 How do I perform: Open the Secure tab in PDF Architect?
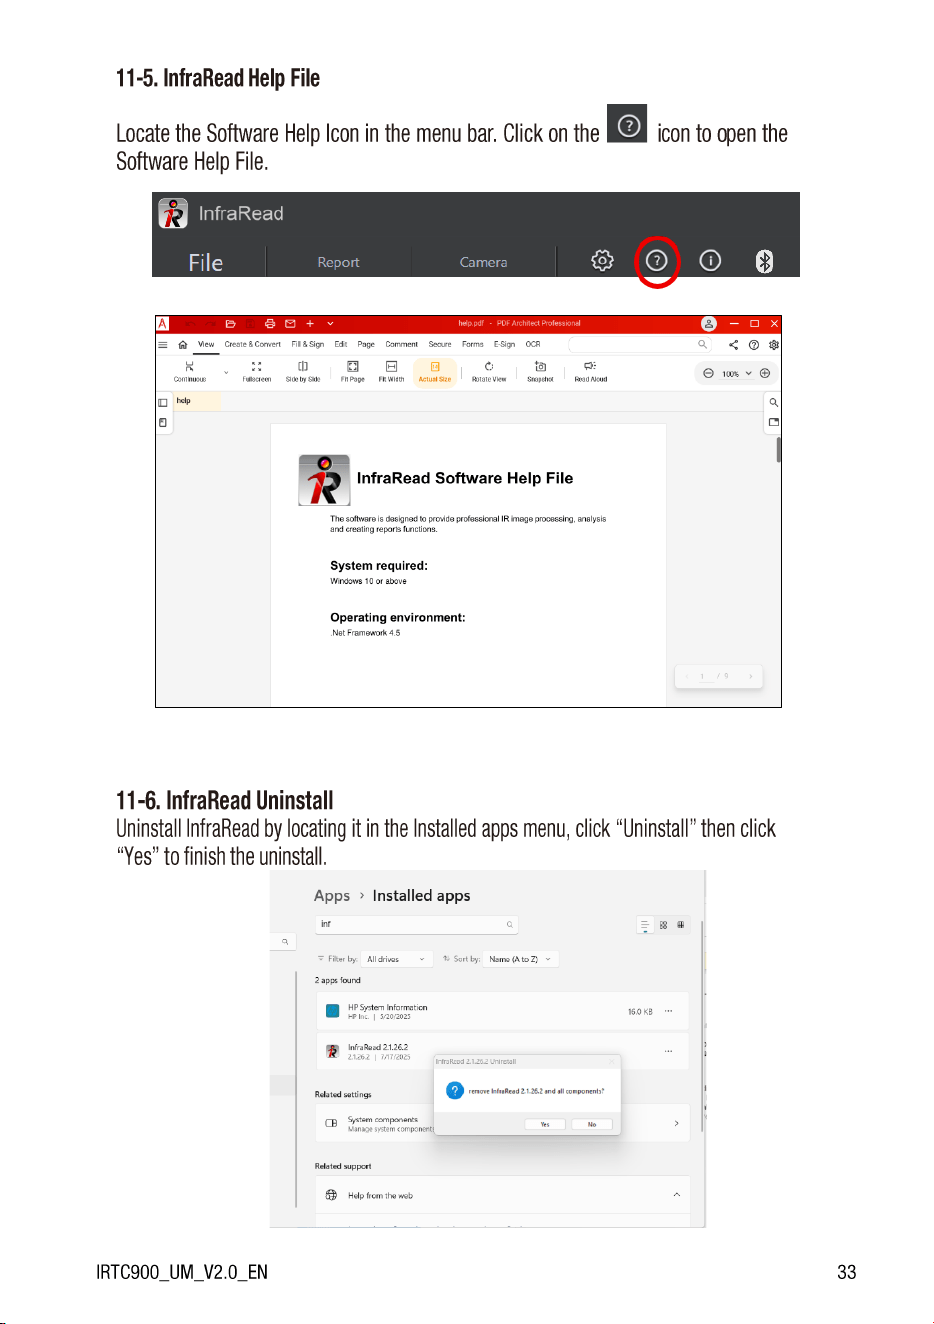tap(440, 344)
